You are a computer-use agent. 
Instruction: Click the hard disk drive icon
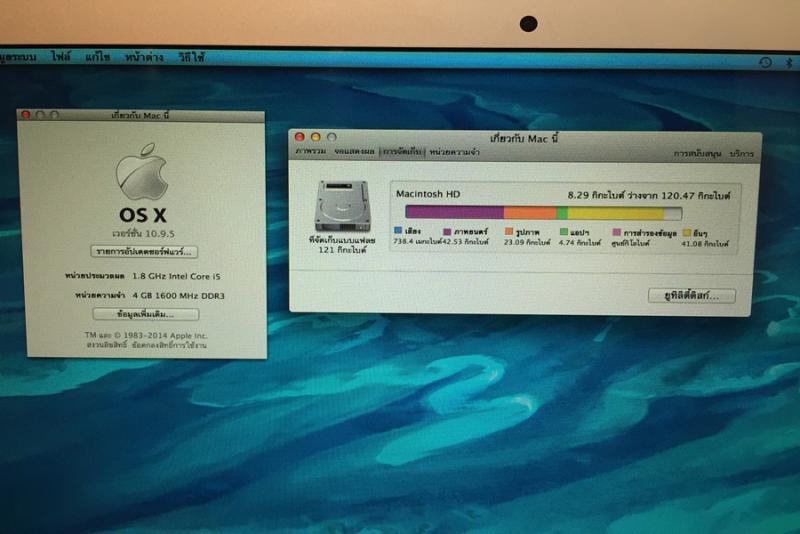pos(342,206)
